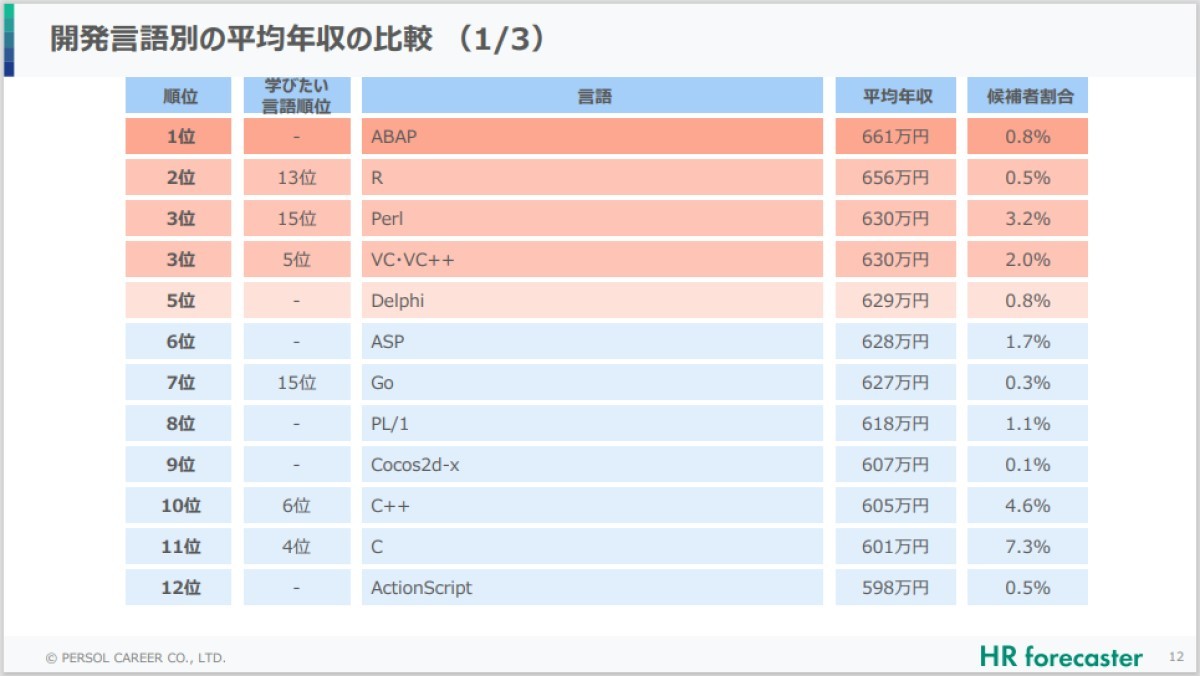This screenshot has width=1200, height=676.
Task: Select the ABAP language cell
Action: pyautogui.click(x=592, y=136)
